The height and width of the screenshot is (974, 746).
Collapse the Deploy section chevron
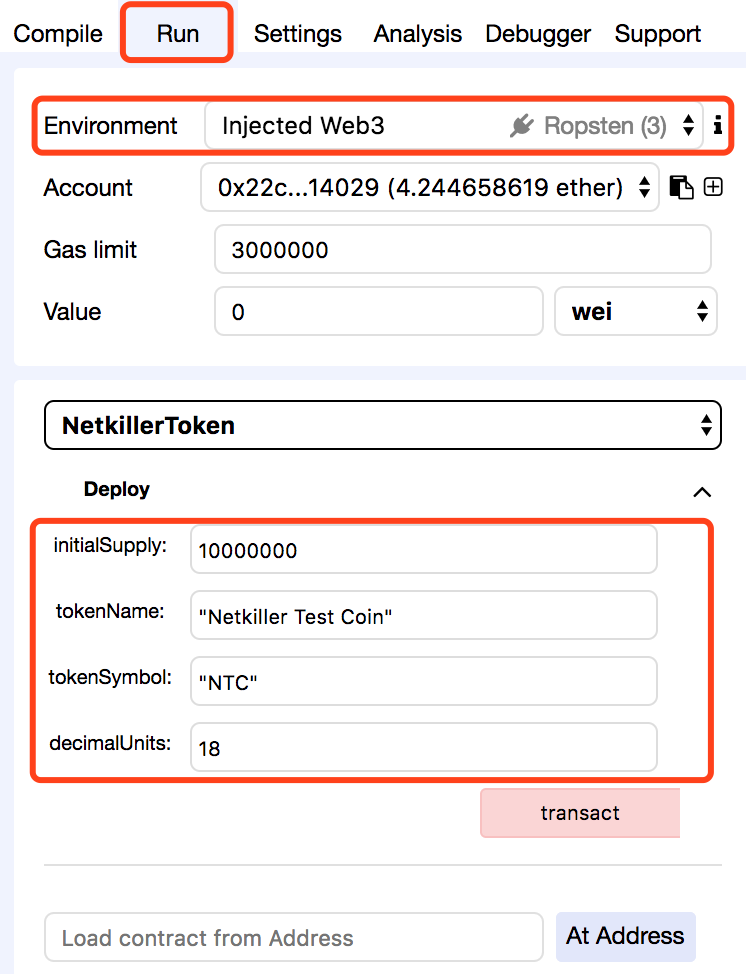tap(702, 491)
